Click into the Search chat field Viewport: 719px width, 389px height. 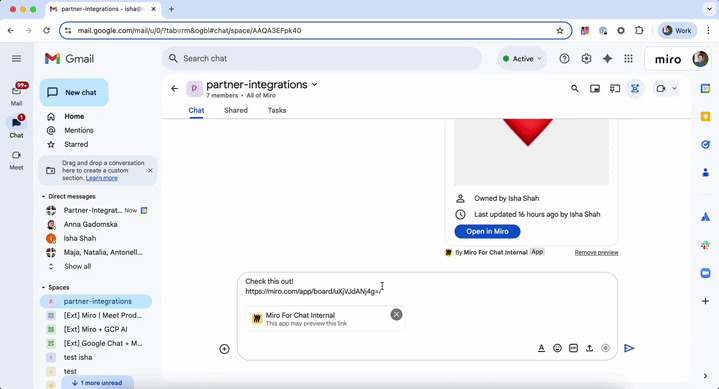click(x=321, y=59)
